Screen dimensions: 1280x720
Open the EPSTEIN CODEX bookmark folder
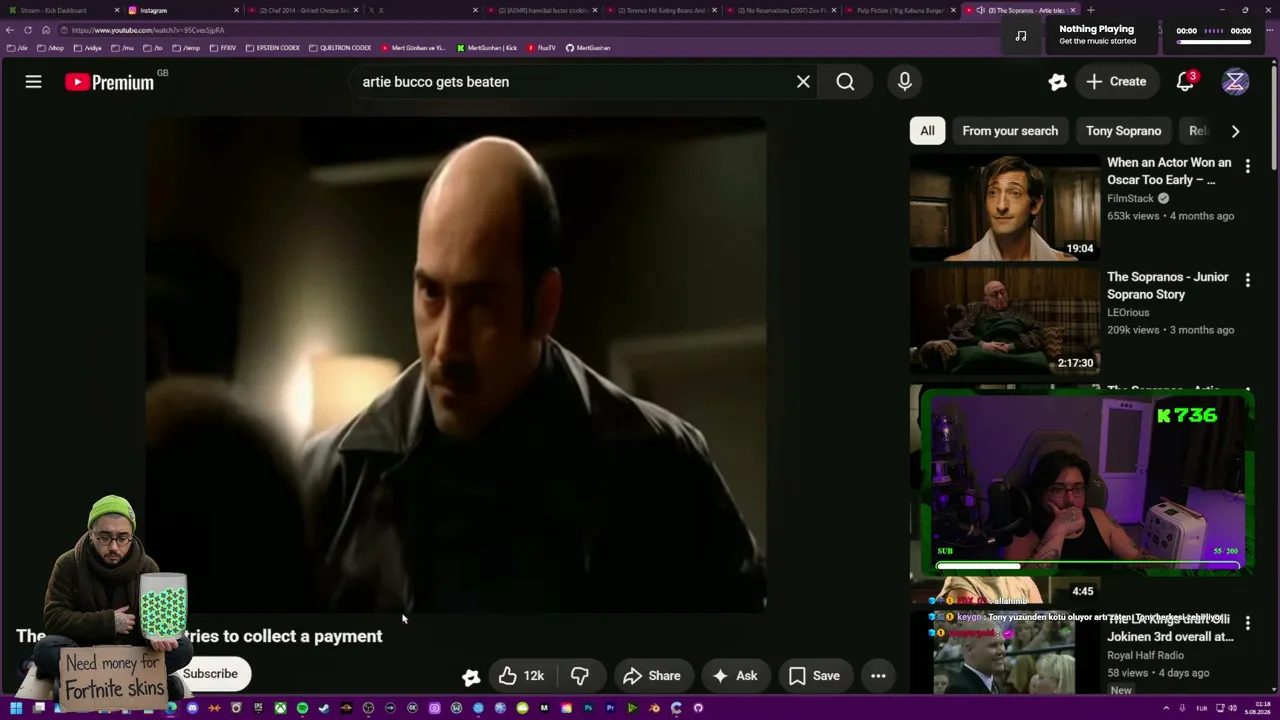272,48
